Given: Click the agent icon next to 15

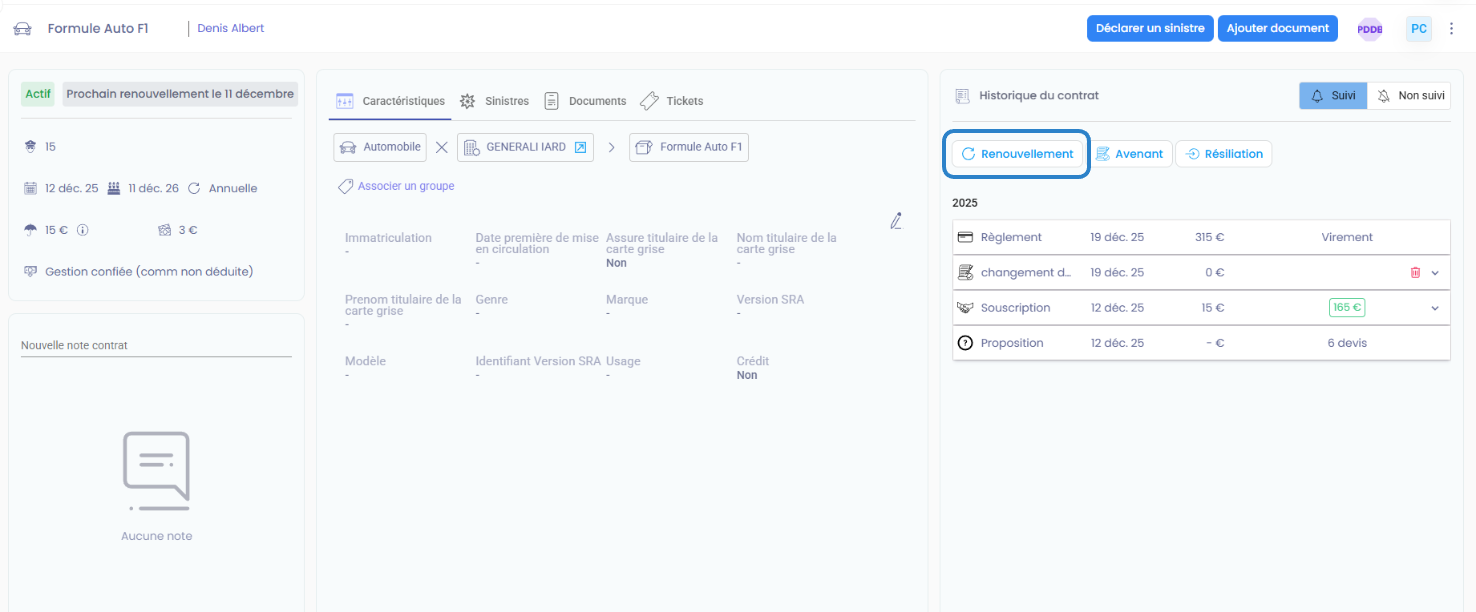Looking at the screenshot, I should (30, 146).
